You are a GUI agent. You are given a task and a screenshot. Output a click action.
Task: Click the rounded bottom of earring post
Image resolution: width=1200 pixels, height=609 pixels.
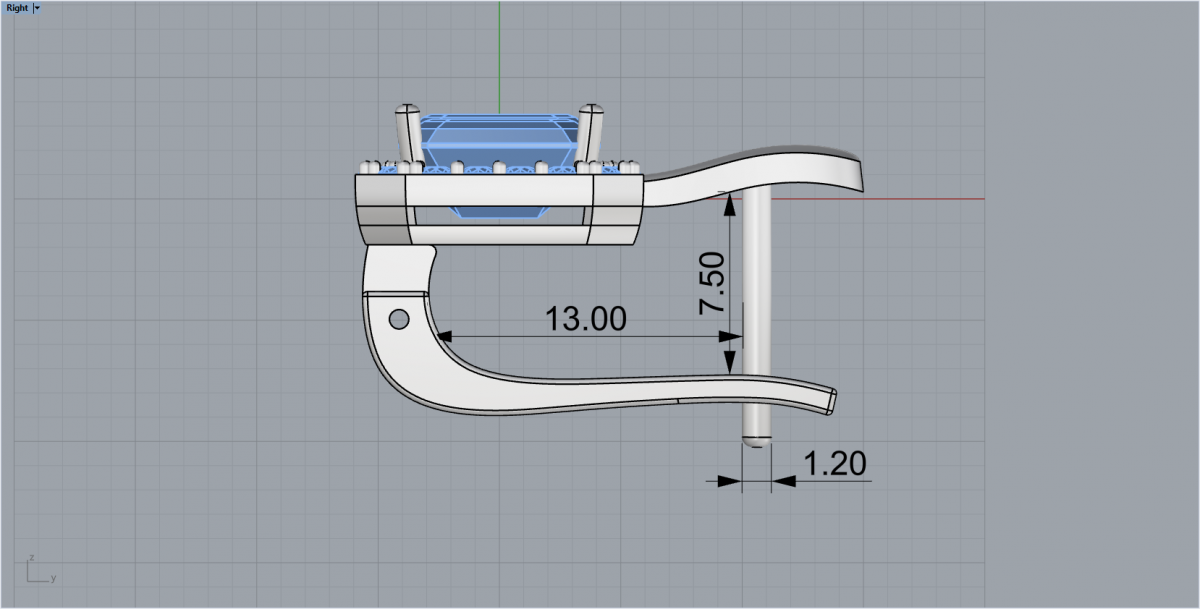tap(757, 440)
